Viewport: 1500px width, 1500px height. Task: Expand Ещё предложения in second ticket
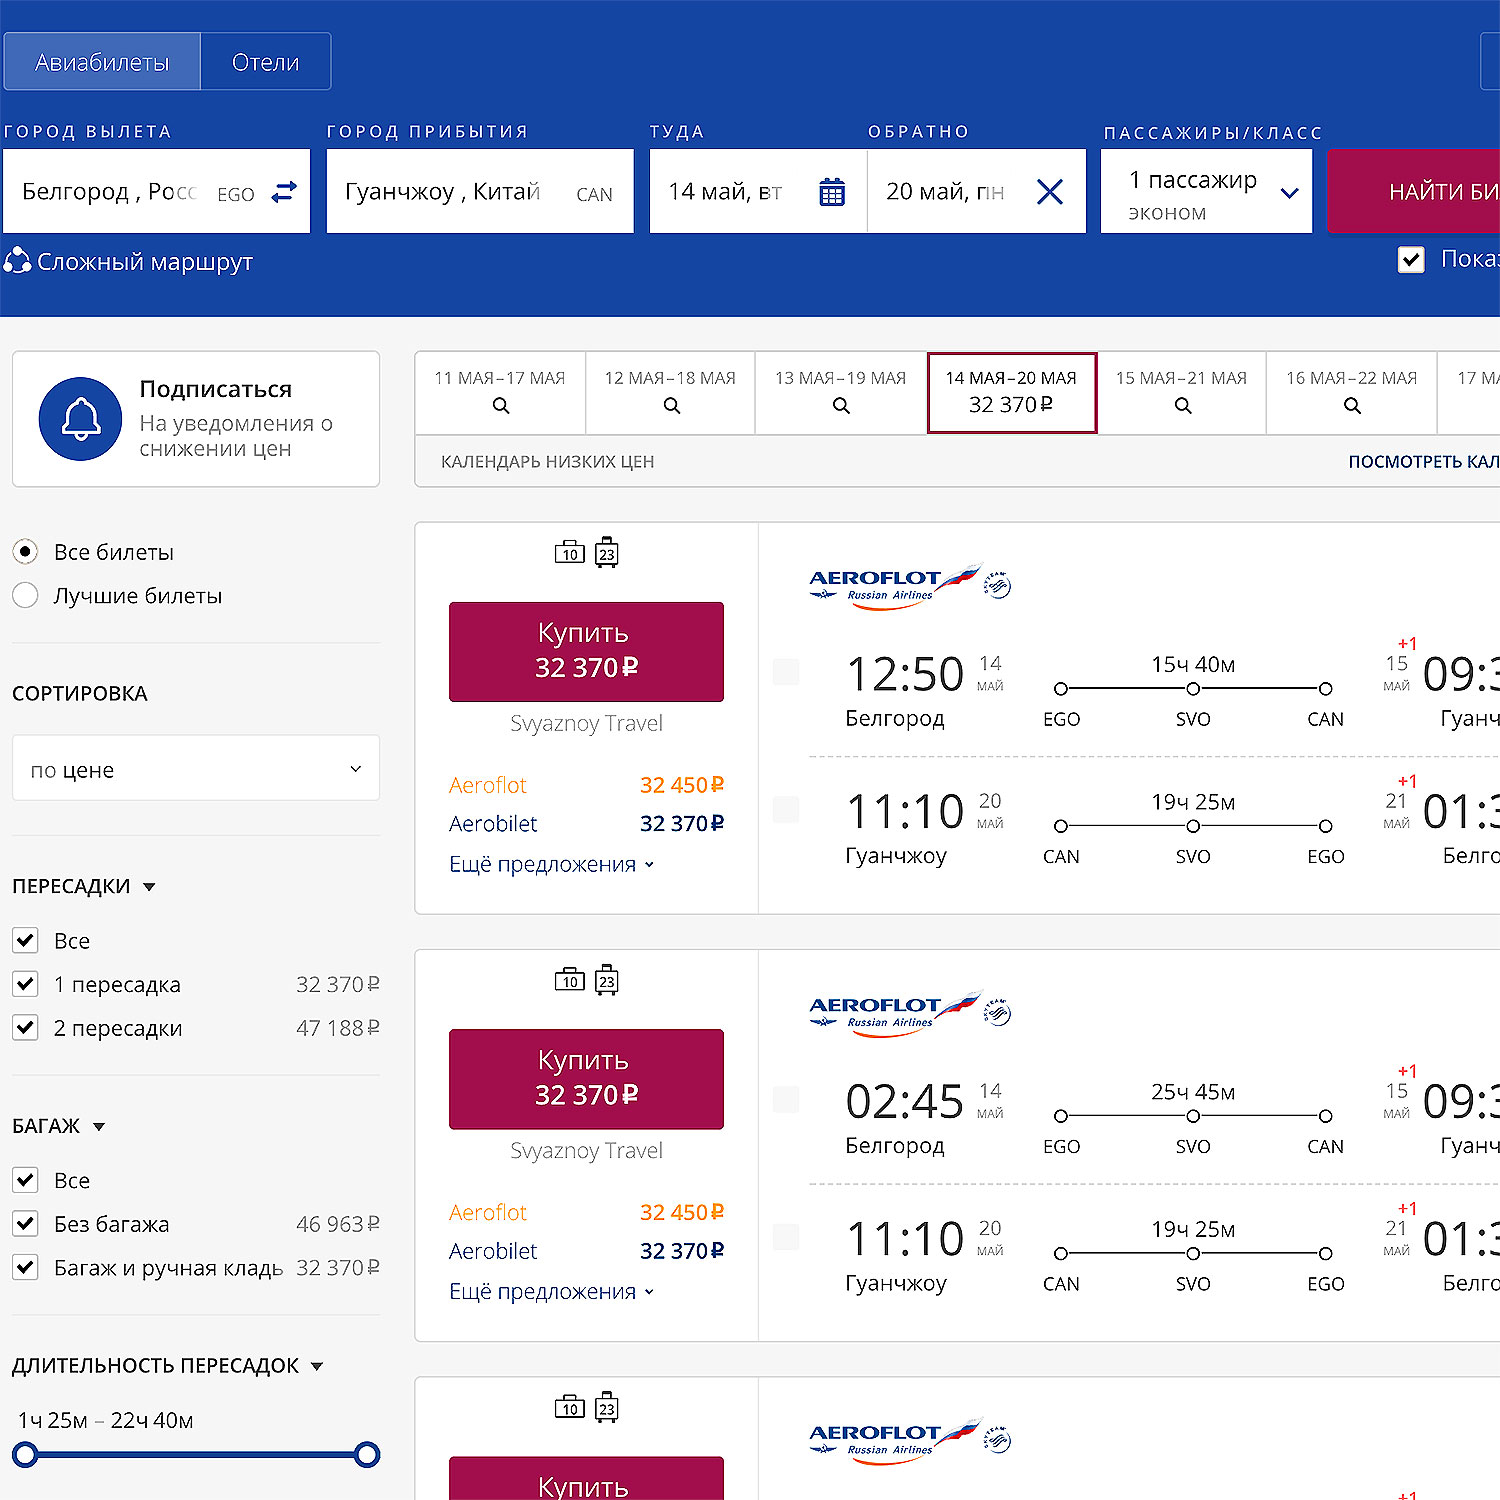pos(551,1291)
